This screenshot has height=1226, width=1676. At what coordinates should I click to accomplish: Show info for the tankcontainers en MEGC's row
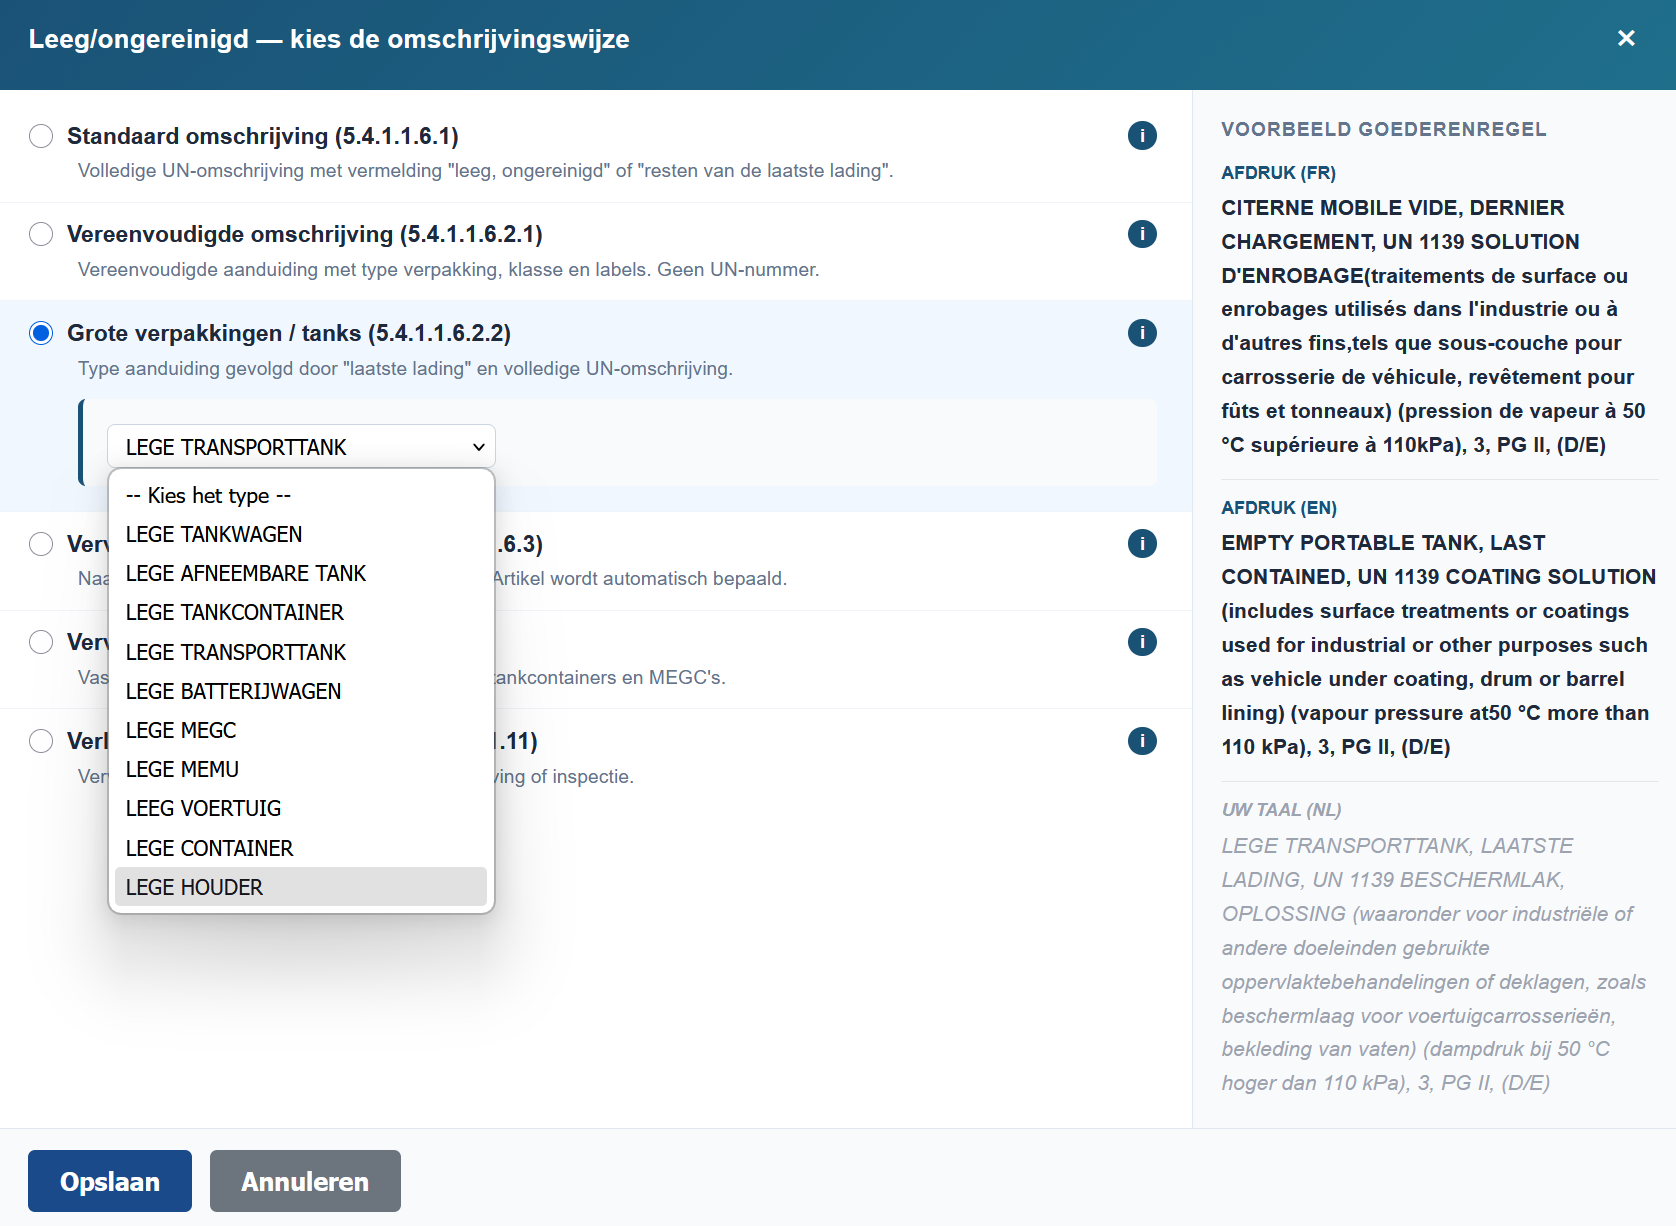(x=1142, y=642)
